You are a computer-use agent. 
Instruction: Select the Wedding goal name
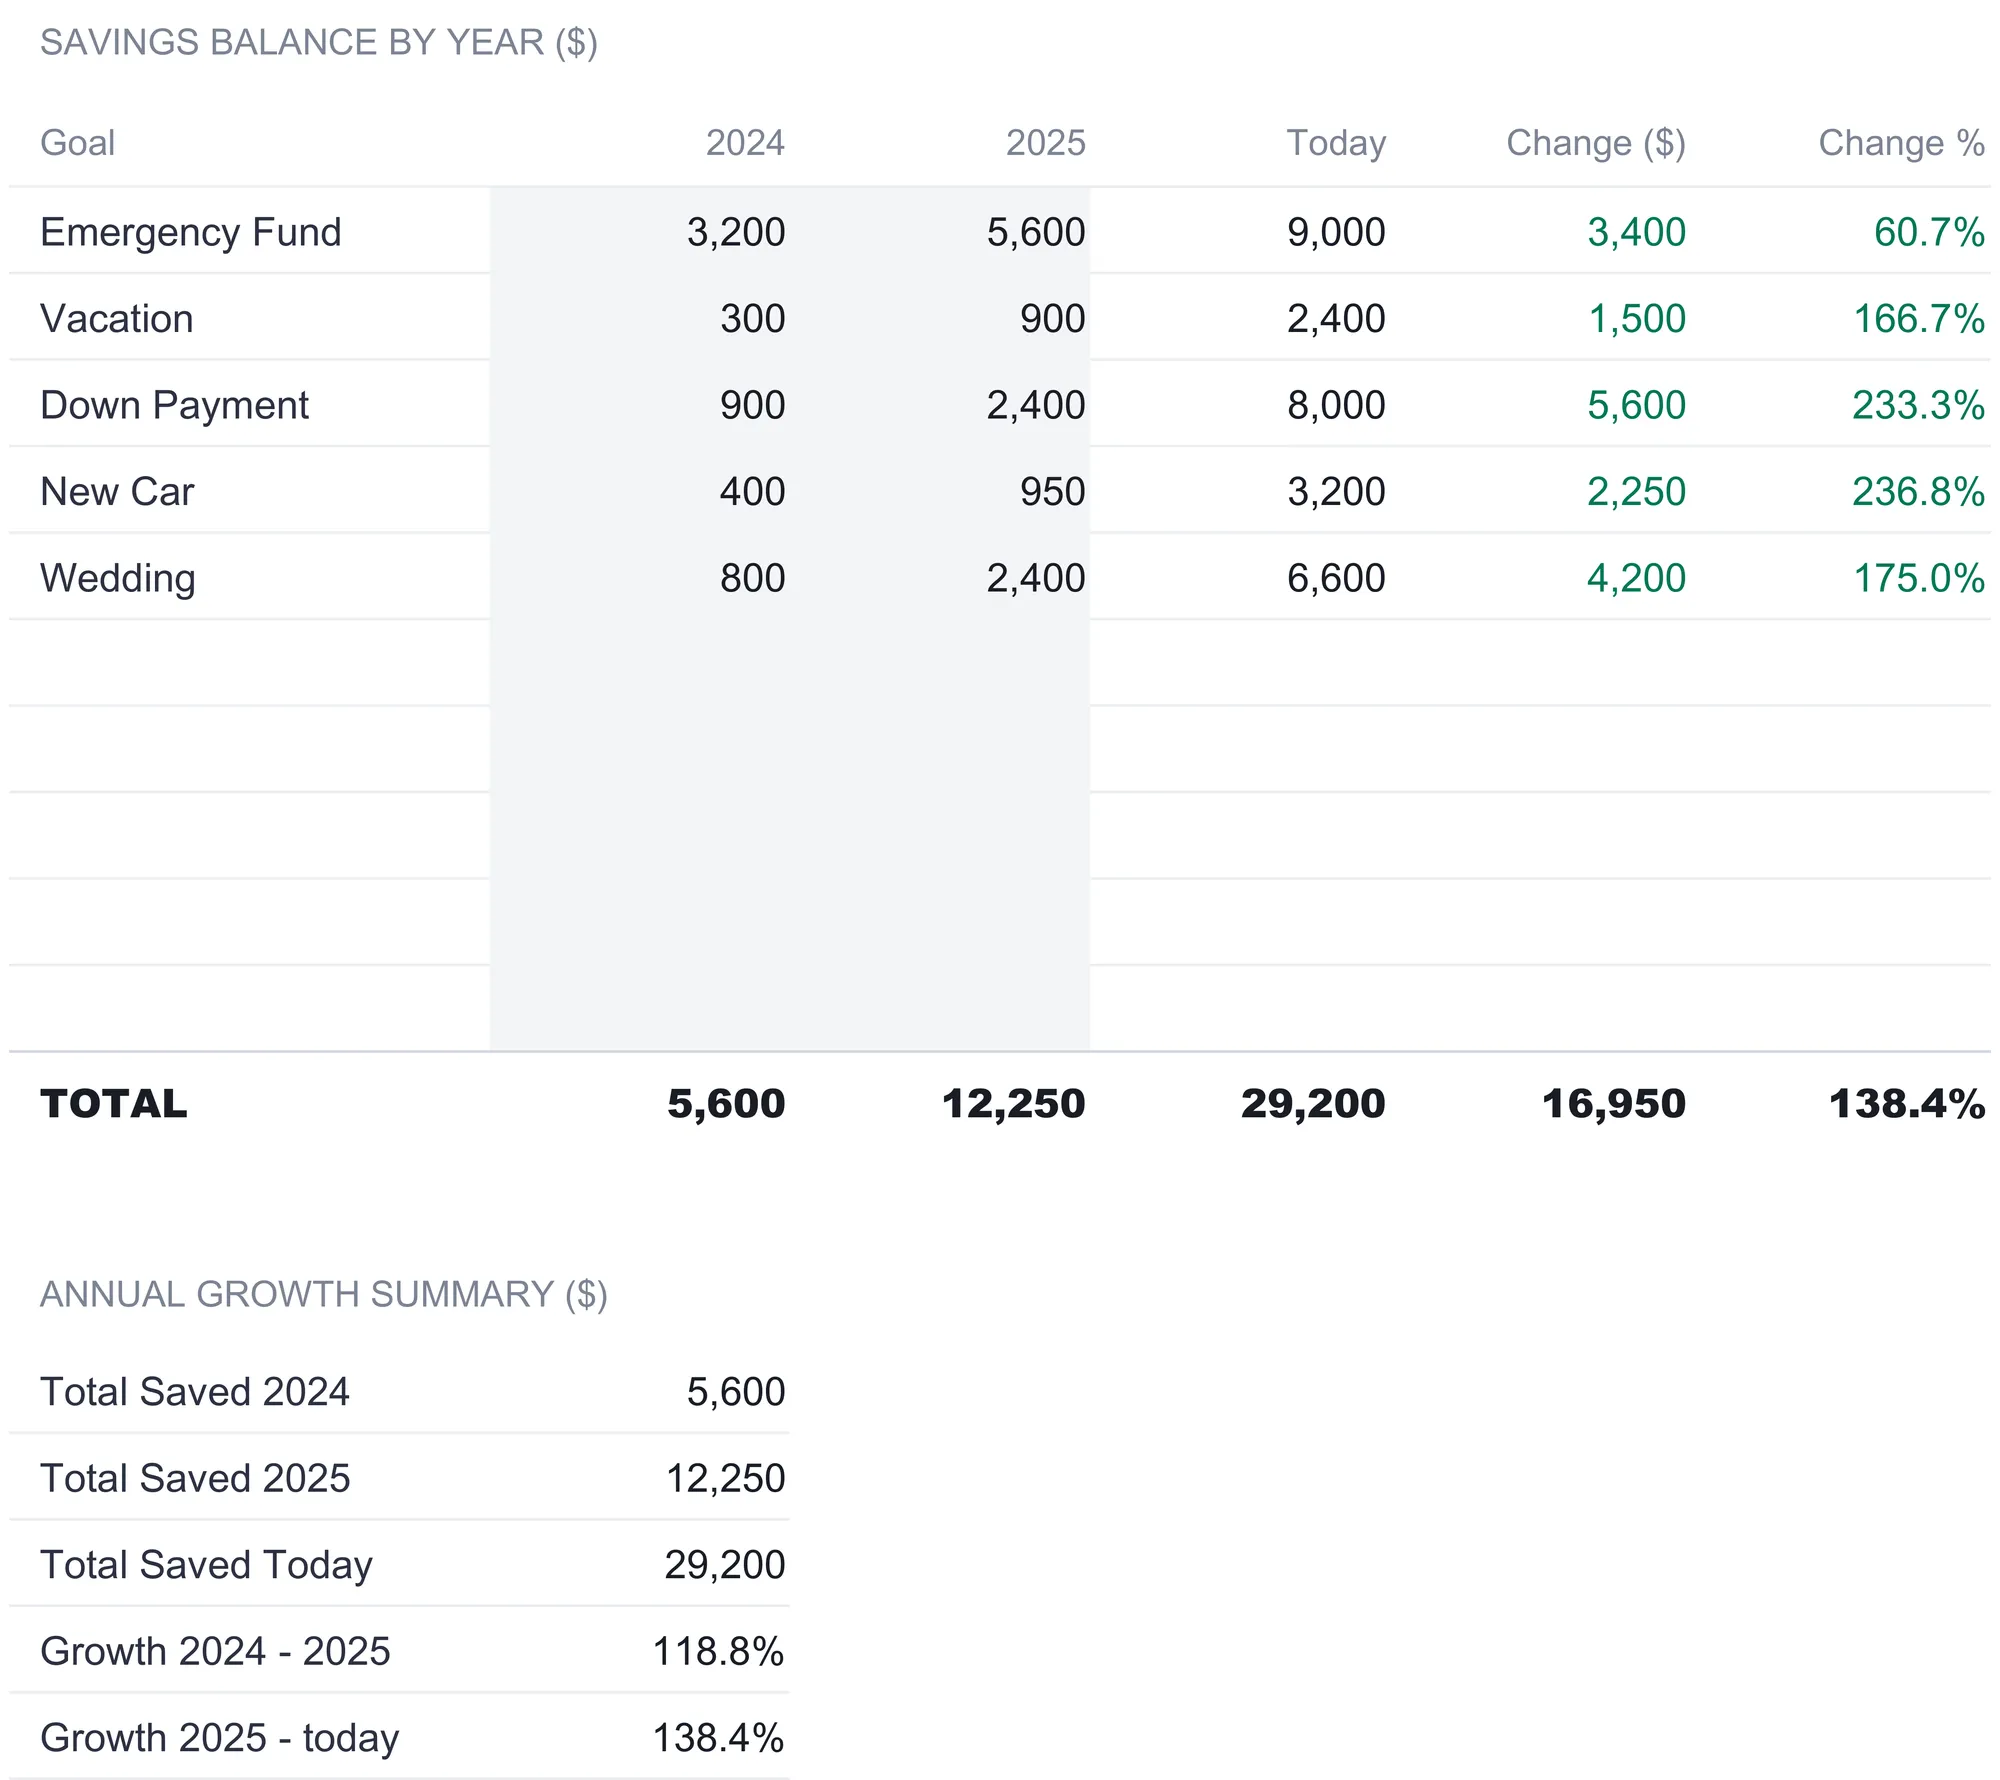118,578
